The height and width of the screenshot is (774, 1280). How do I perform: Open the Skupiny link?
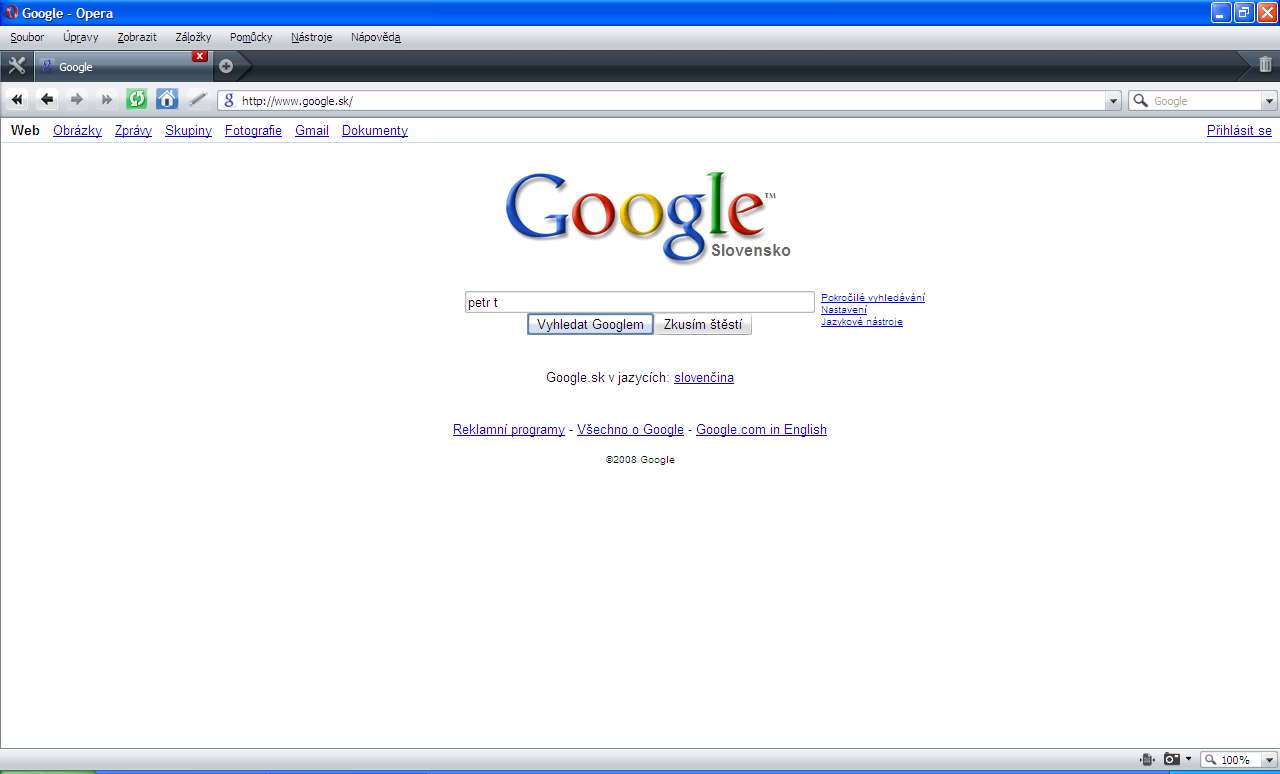point(188,130)
